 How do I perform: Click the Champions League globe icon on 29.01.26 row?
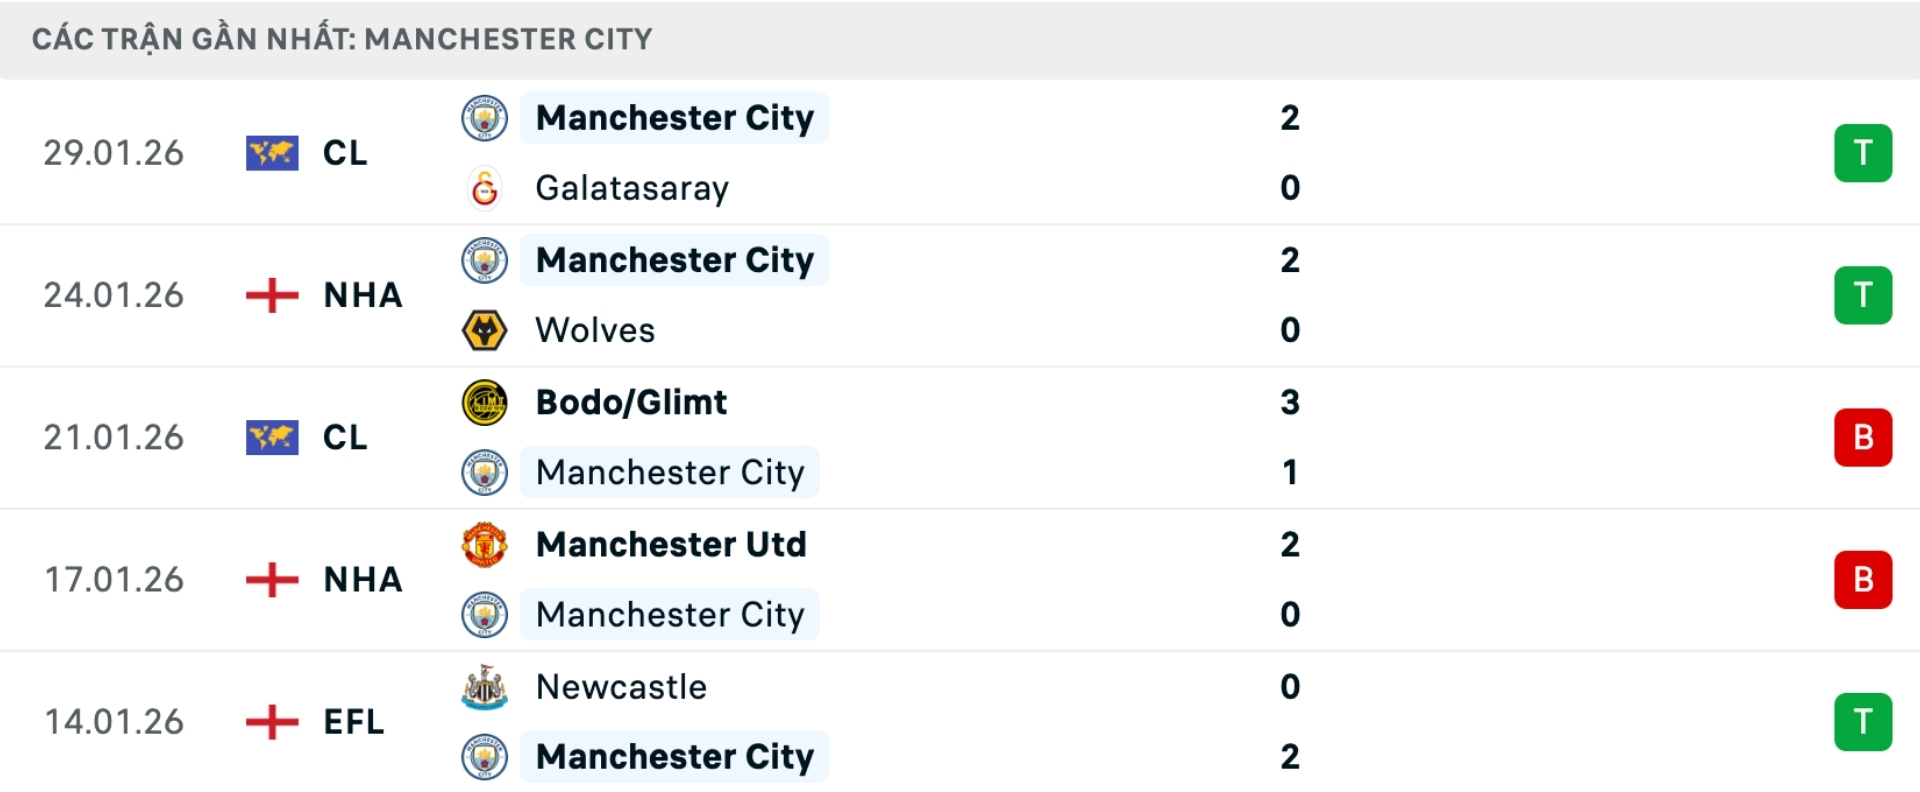(x=271, y=152)
